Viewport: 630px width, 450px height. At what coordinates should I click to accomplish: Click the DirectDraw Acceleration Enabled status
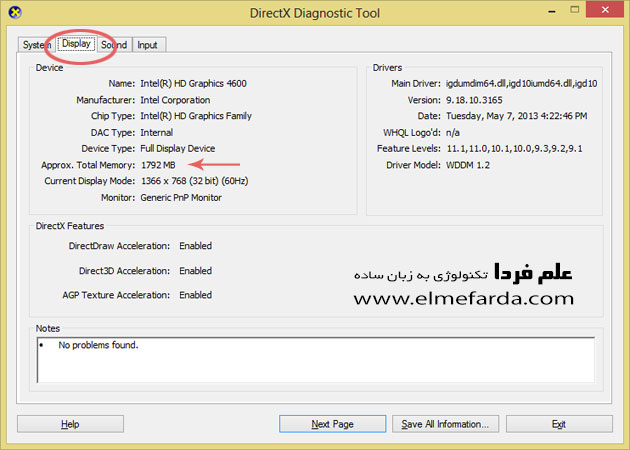(x=195, y=246)
